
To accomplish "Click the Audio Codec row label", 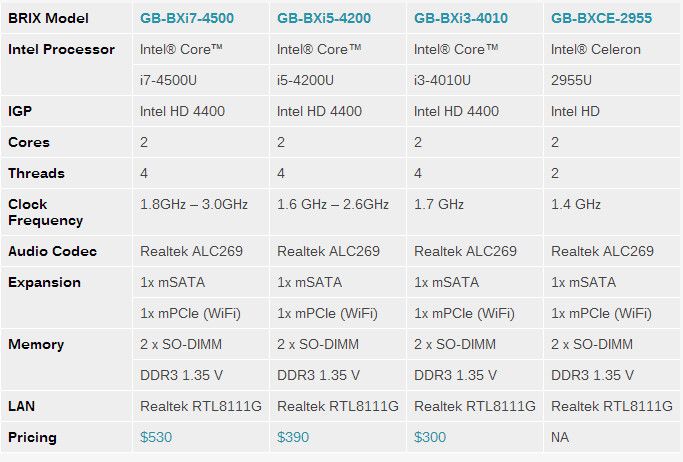I will click(52, 251).
